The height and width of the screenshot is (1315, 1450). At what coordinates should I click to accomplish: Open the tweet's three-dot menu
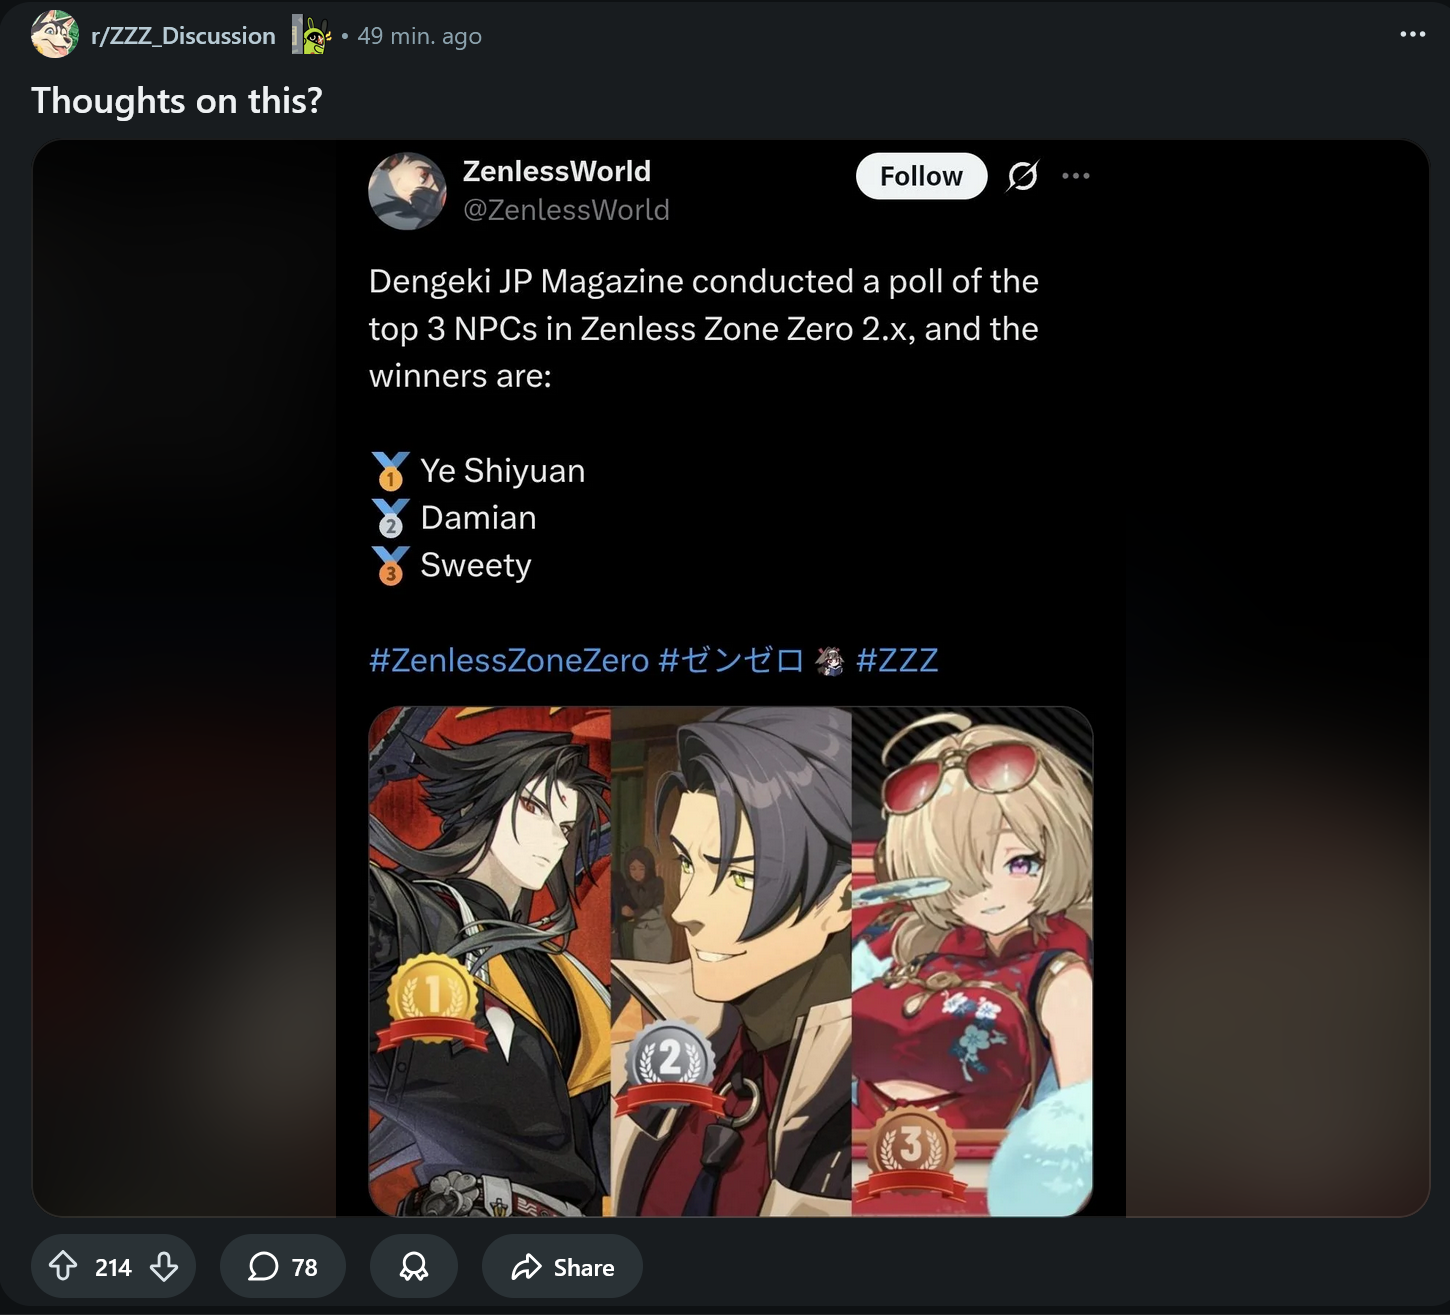coord(1076,176)
